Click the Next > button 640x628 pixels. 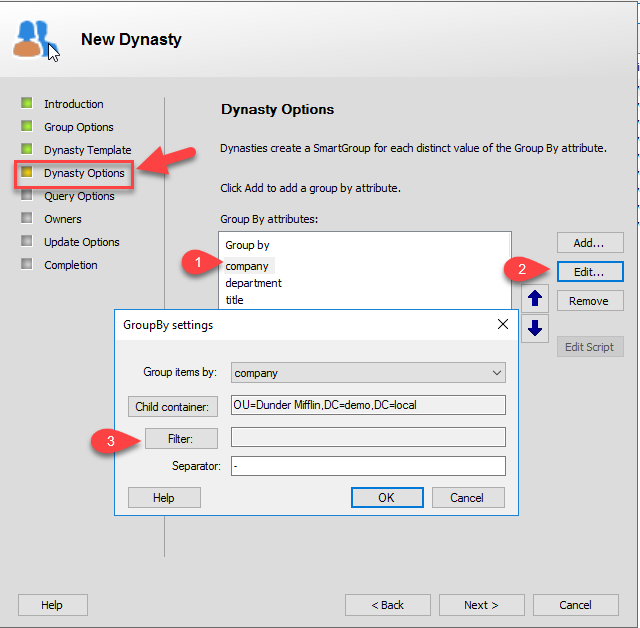click(482, 605)
